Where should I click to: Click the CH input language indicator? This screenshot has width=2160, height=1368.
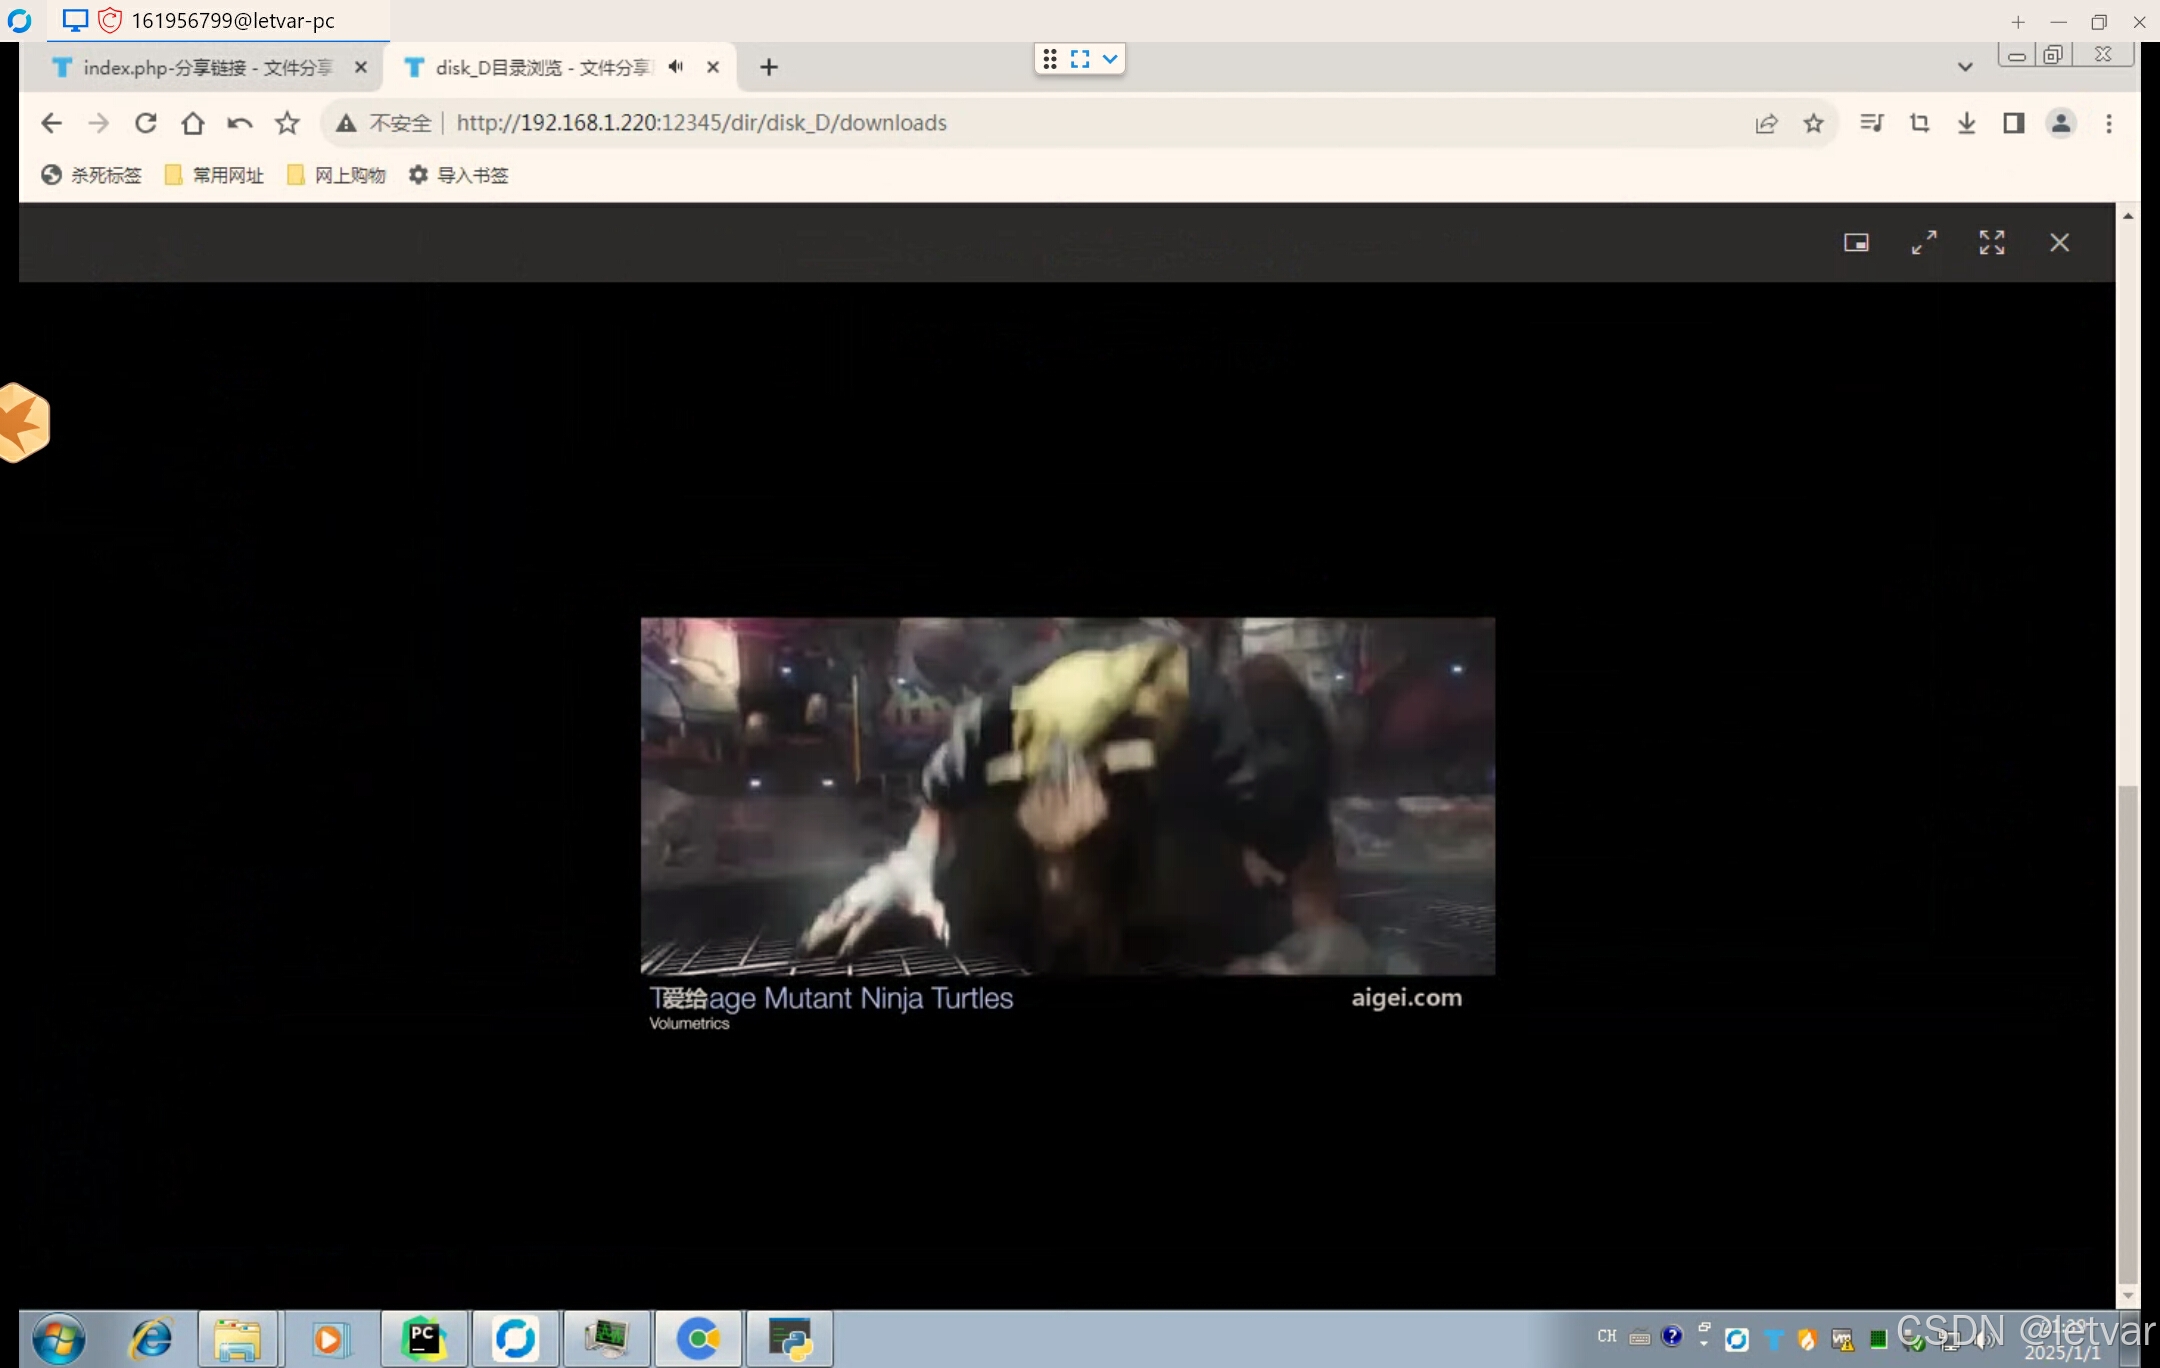pyautogui.click(x=1607, y=1336)
